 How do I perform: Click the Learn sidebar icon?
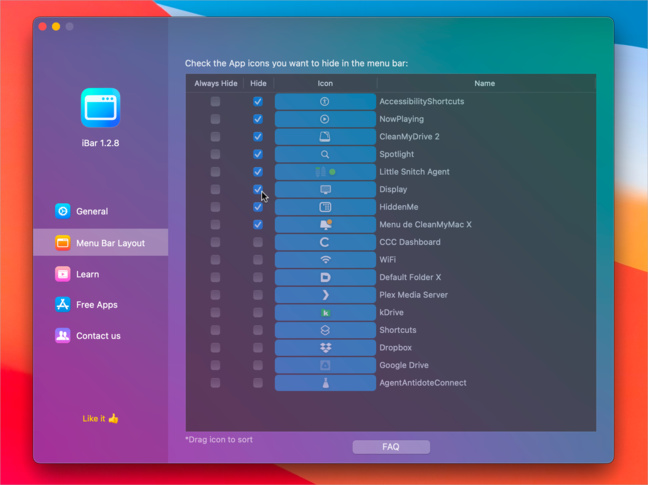63,274
